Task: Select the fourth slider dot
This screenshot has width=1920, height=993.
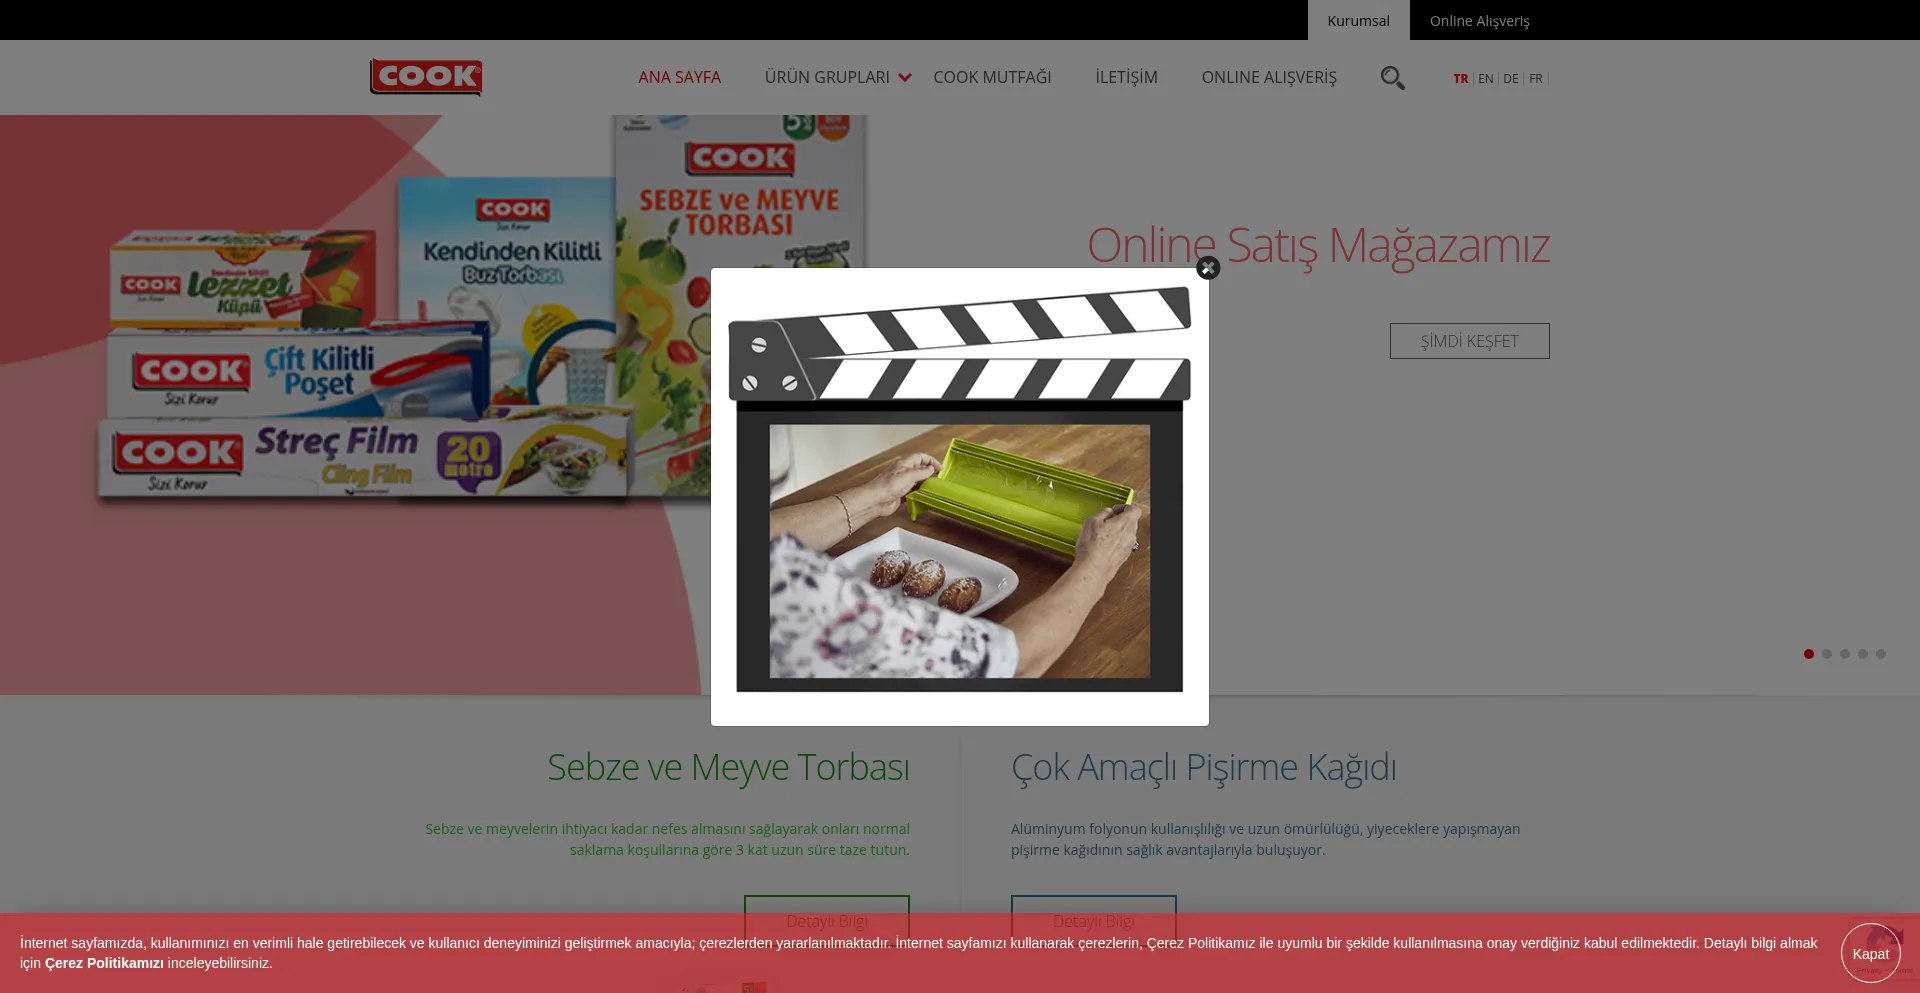Action: point(1863,654)
